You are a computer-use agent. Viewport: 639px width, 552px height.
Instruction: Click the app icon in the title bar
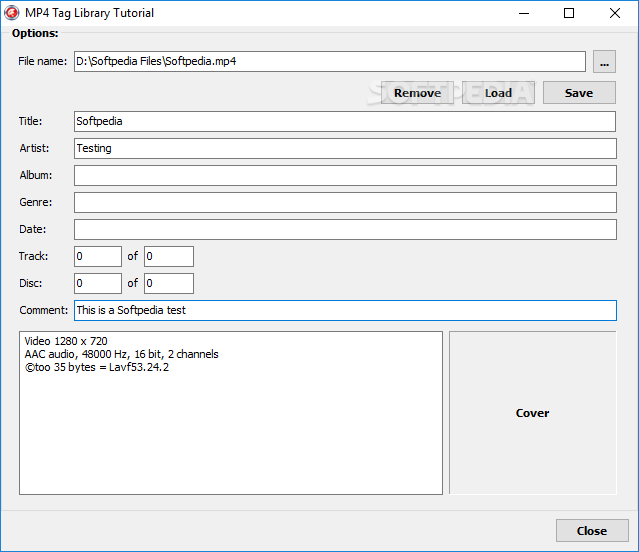(11, 13)
